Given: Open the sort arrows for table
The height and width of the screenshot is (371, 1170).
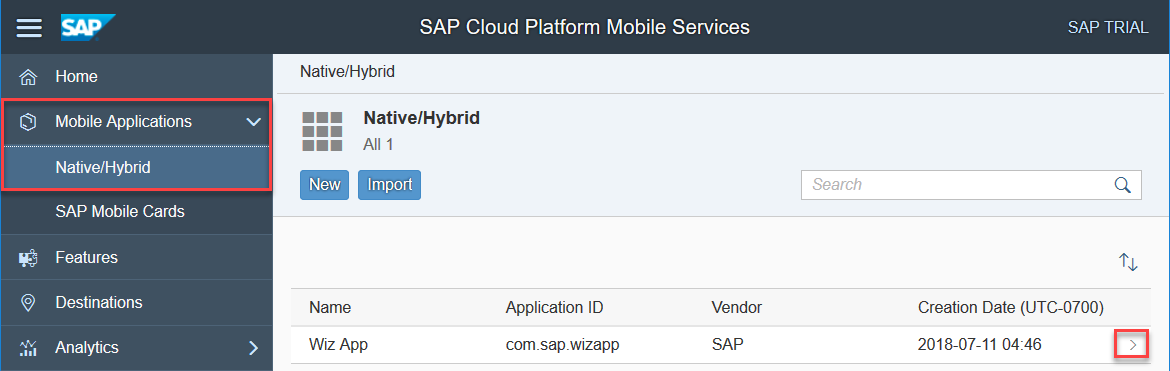Looking at the screenshot, I should coord(1127,262).
